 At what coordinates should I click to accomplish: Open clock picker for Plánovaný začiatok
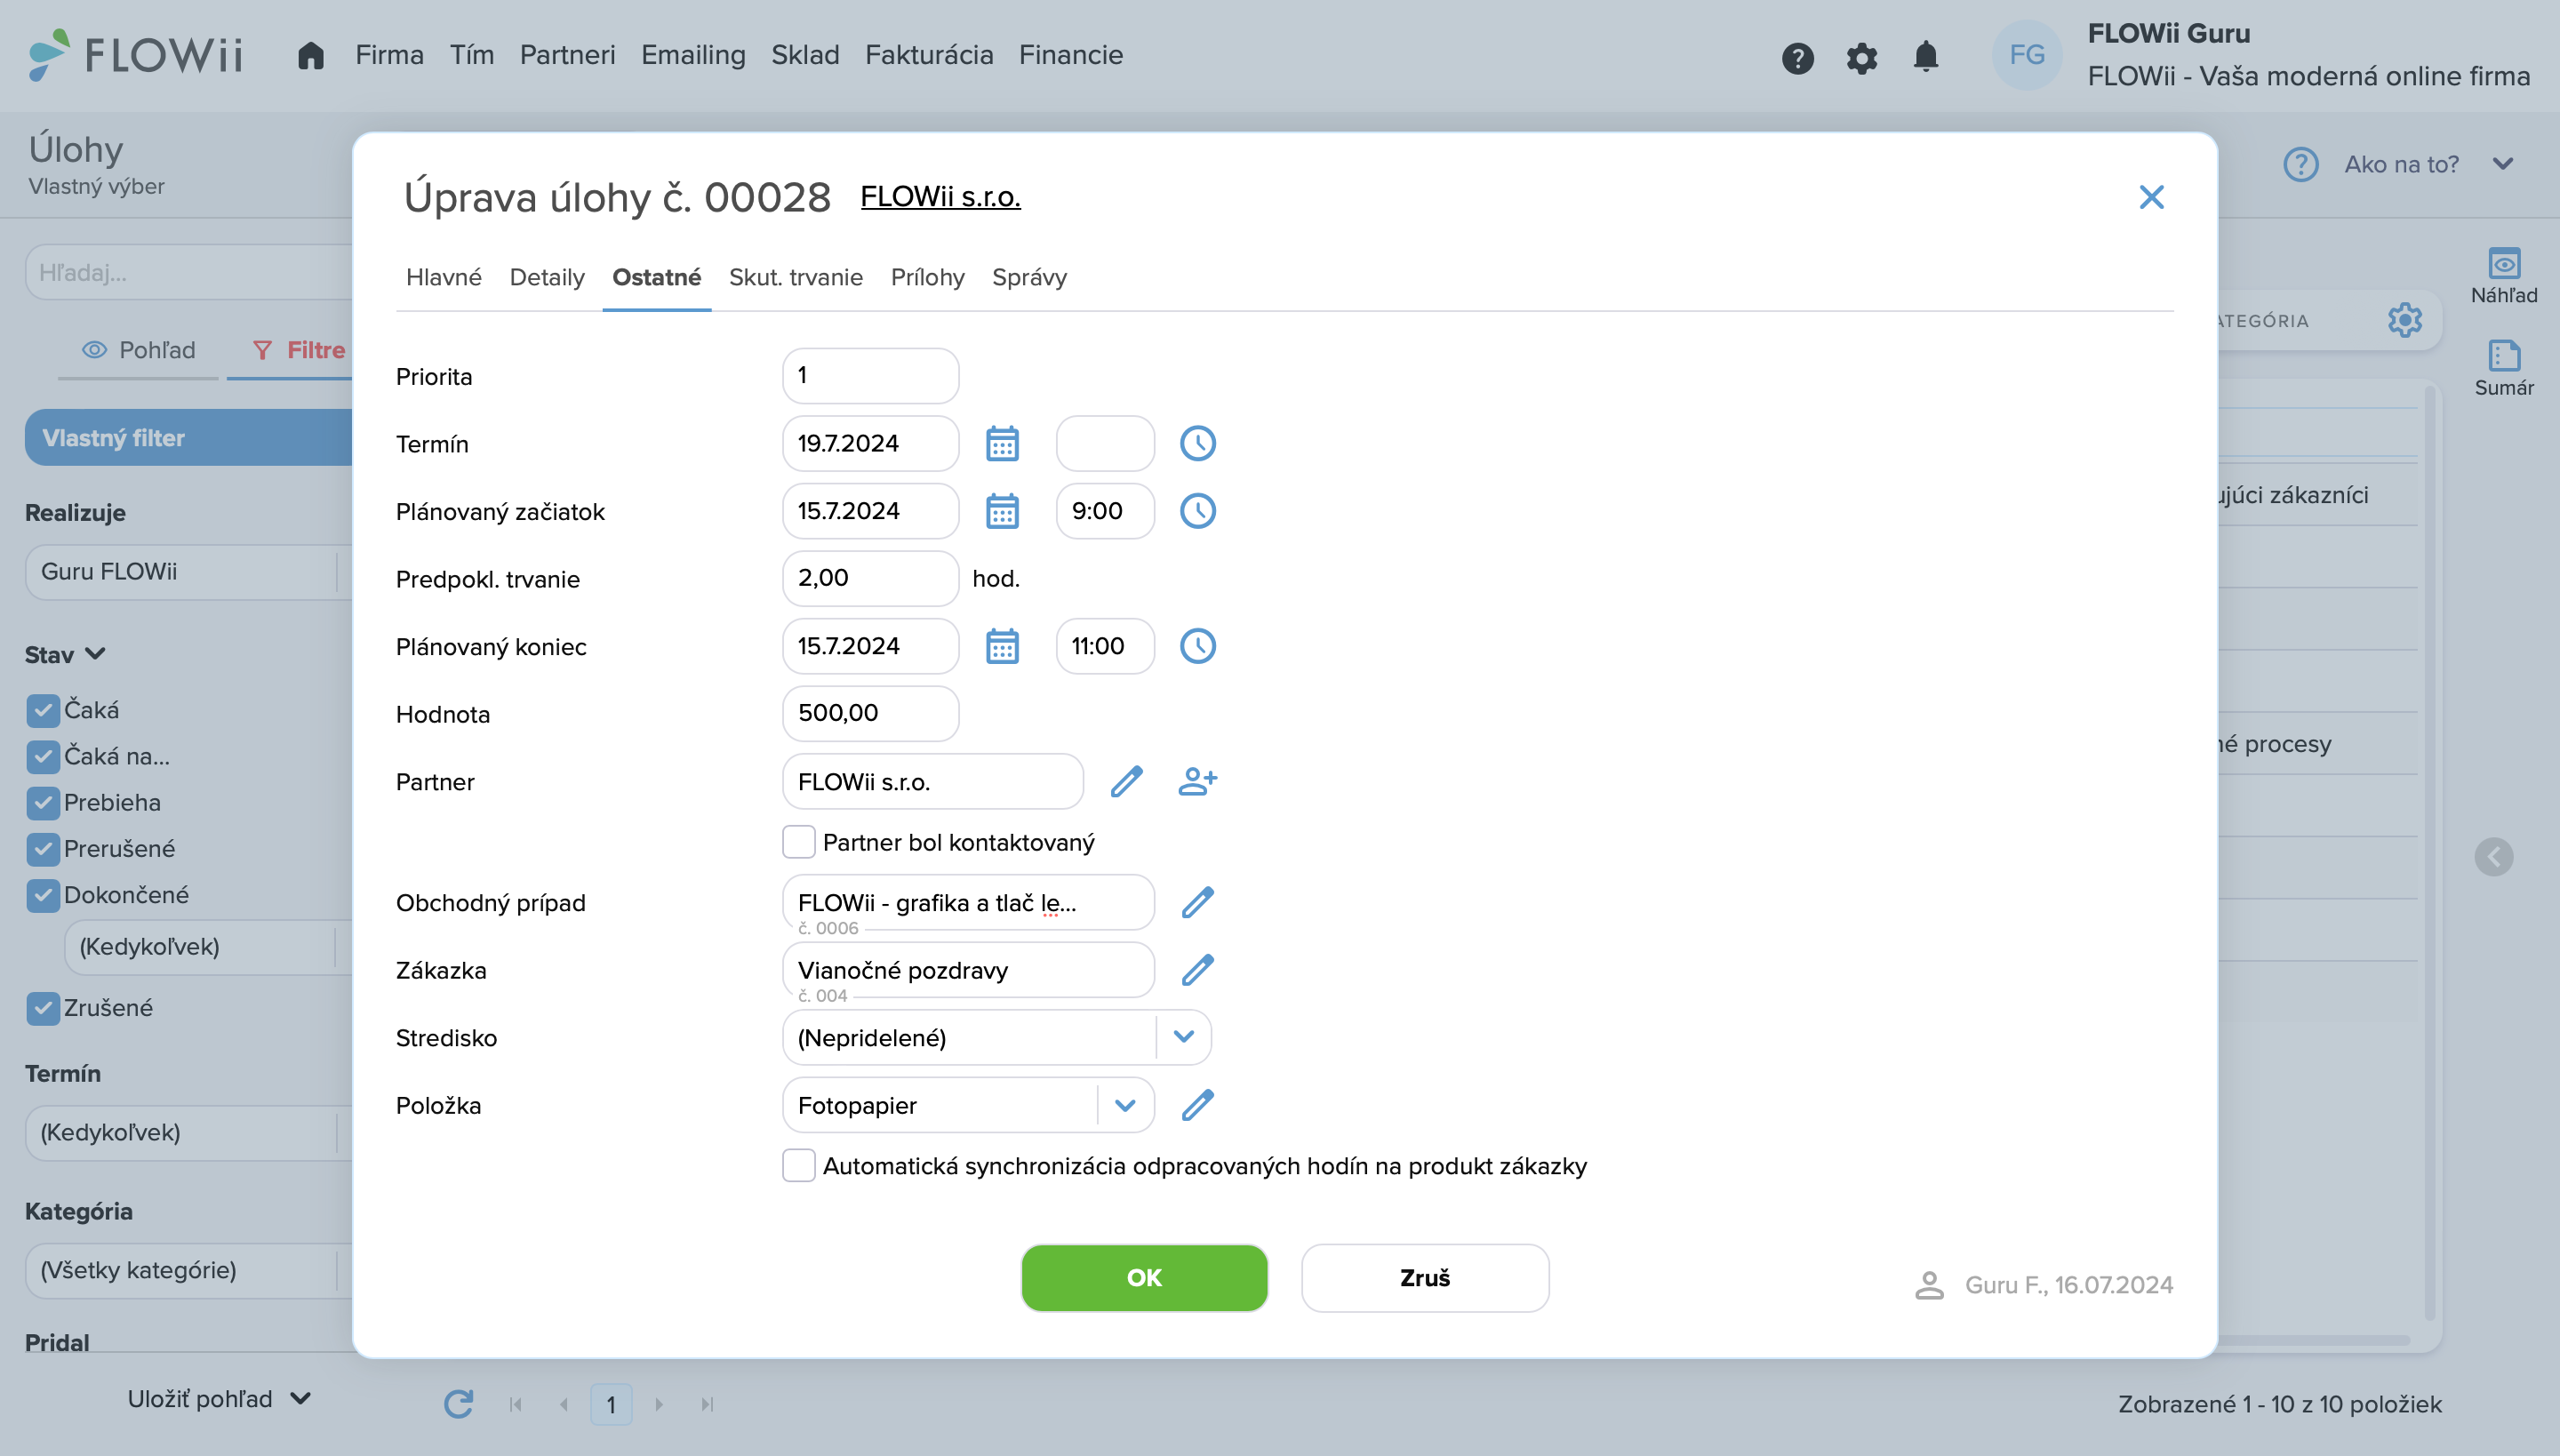(x=1197, y=511)
